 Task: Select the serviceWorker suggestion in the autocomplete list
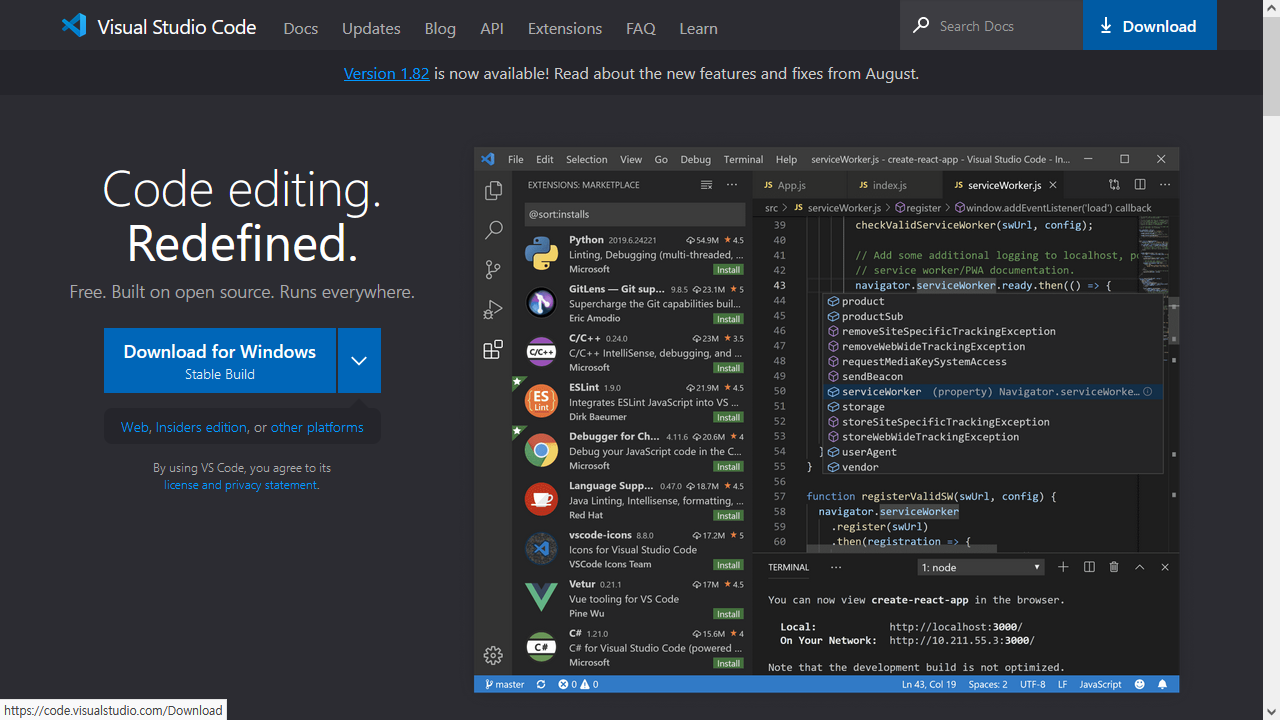pyautogui.click(x=993, y=392)
